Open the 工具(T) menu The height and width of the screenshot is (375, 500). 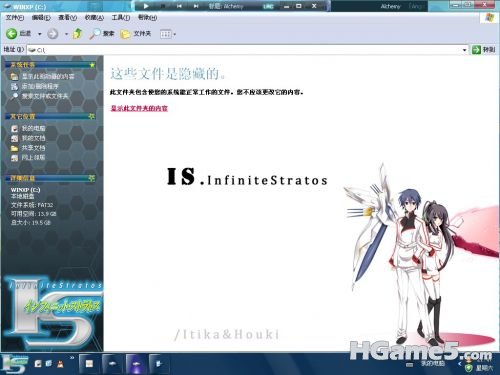pyautogui.click(x=121, y=18)
